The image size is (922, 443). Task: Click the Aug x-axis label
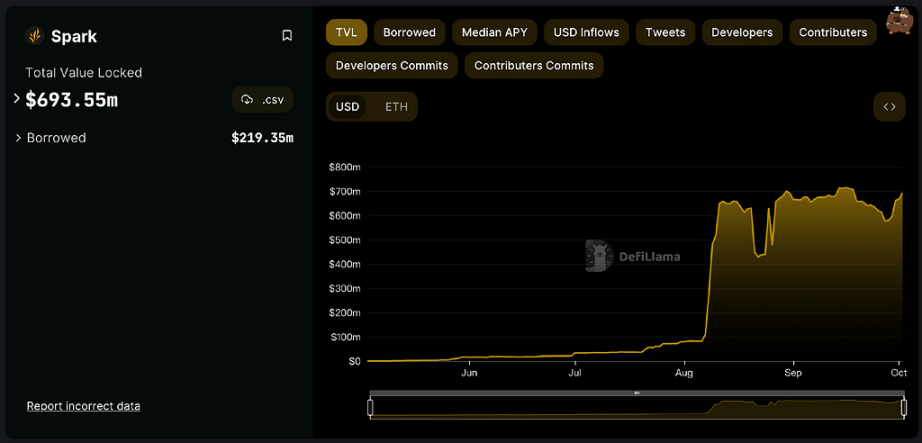(684, 373)
